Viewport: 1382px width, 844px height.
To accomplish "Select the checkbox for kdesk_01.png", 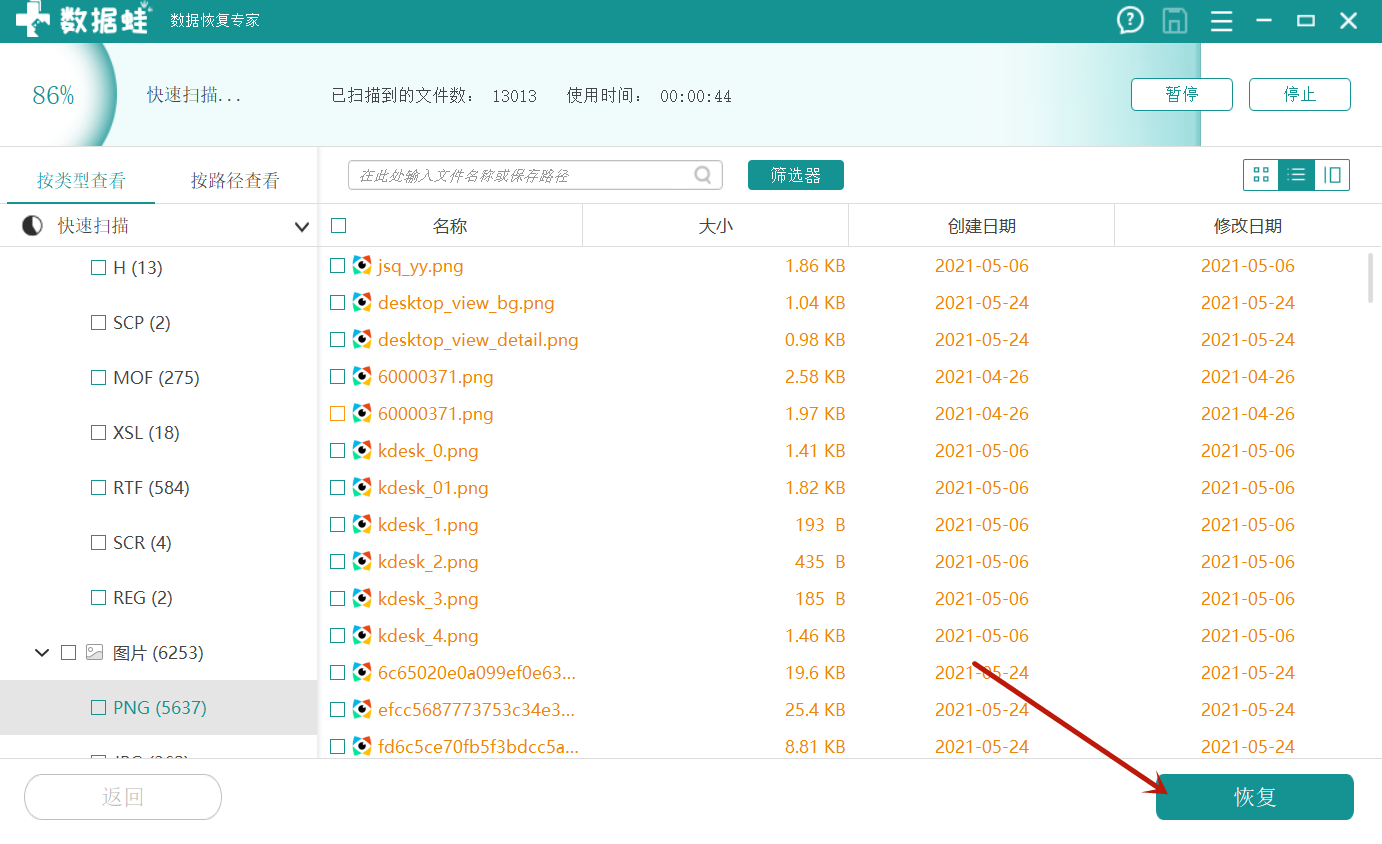I will tap(338, 488).
